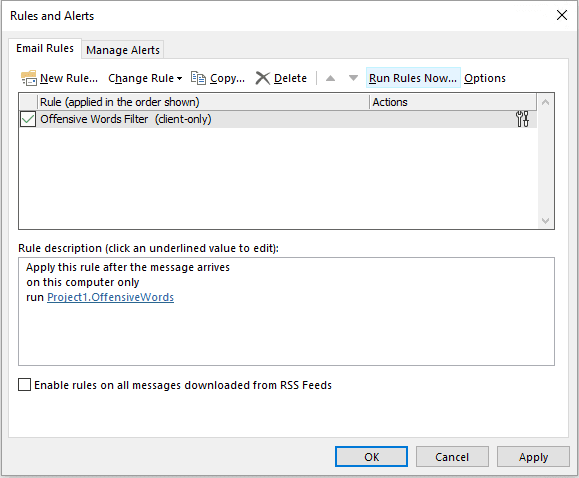Click the Delete X icon

263,78
